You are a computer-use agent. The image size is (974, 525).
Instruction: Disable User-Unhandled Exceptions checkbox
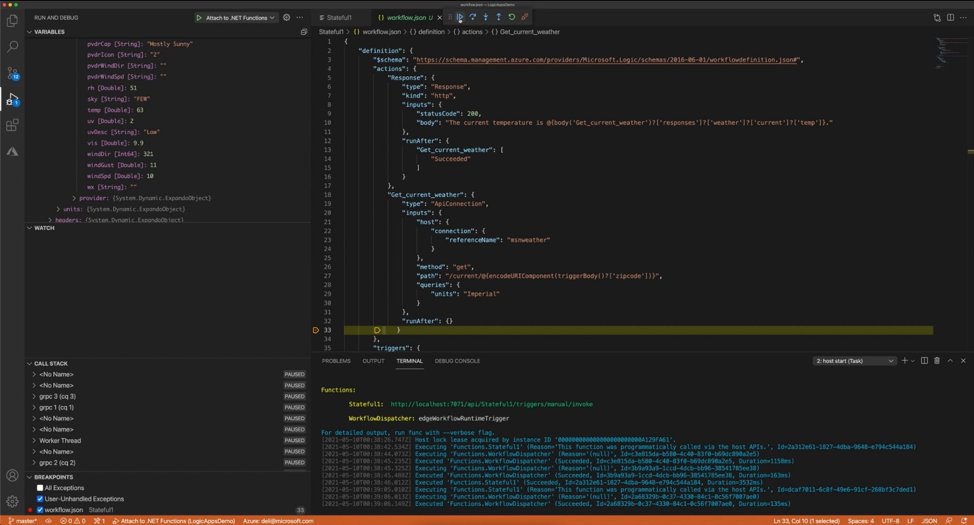[40, 499]
